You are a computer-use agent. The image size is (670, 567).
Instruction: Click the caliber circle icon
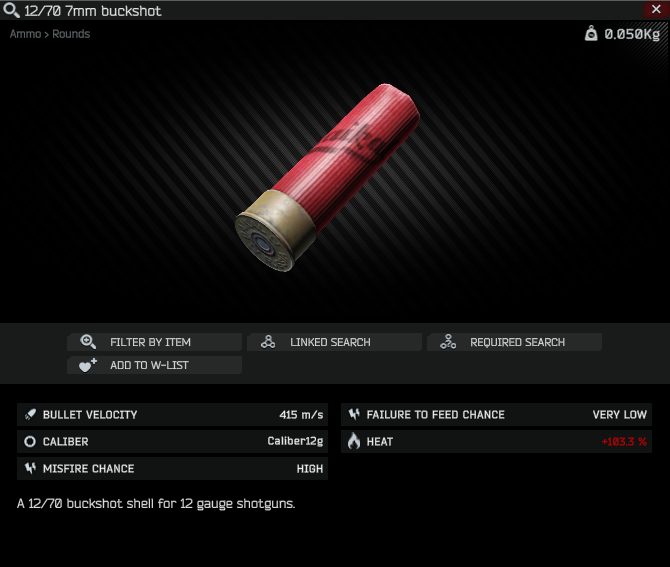click(30, 441)
